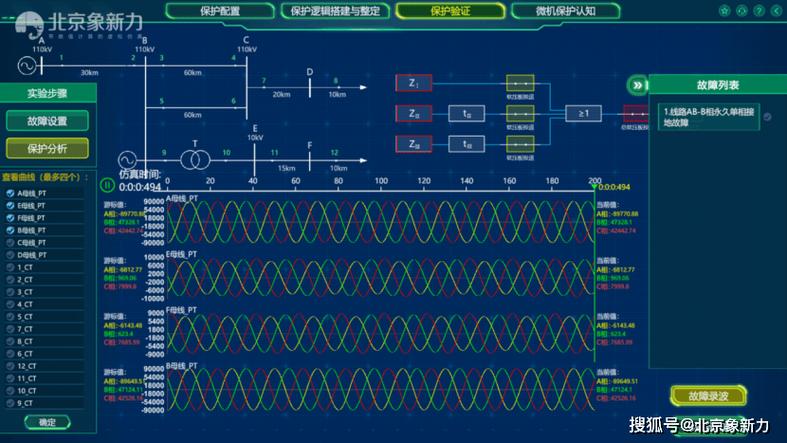This screenshot has width=787, height=443.
Task: Switch to 保护逻辑搭建与整定 tab
Action: coord(335,11)
